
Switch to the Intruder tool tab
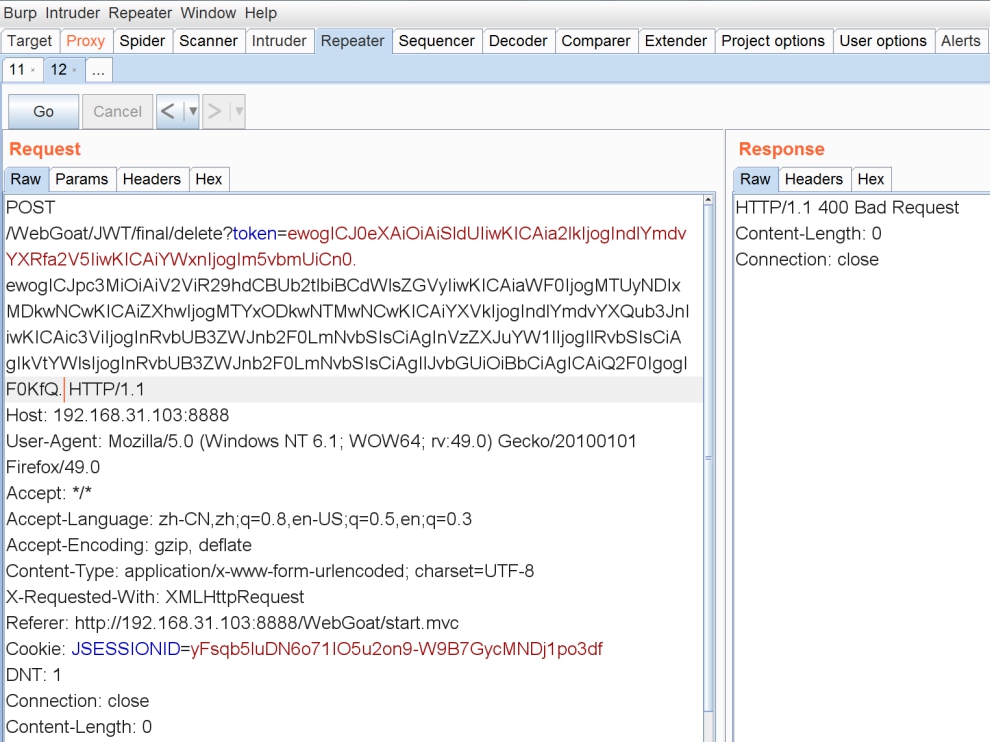tap(279, 41)
